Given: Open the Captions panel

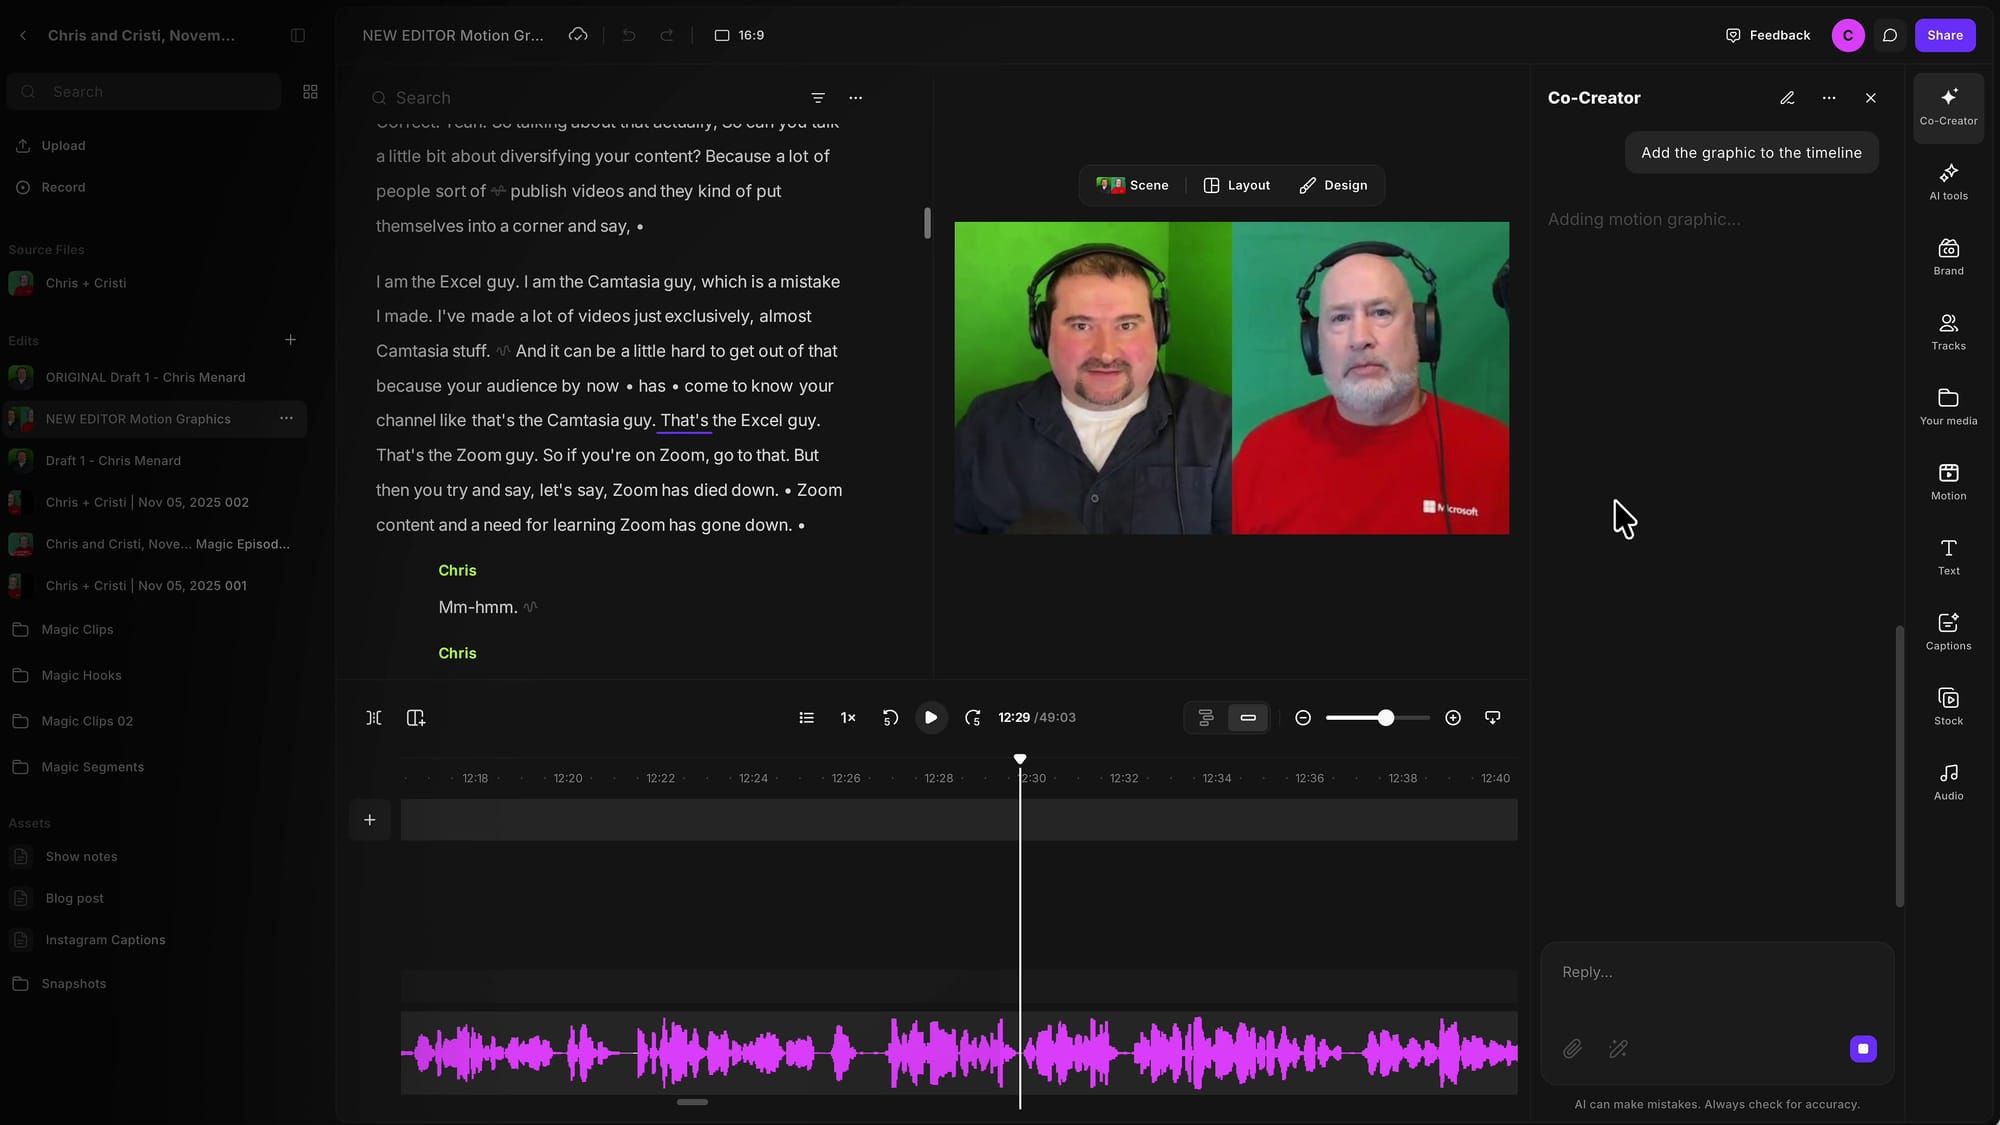Looking at the screenshot, I should [x=1948, y=632].
